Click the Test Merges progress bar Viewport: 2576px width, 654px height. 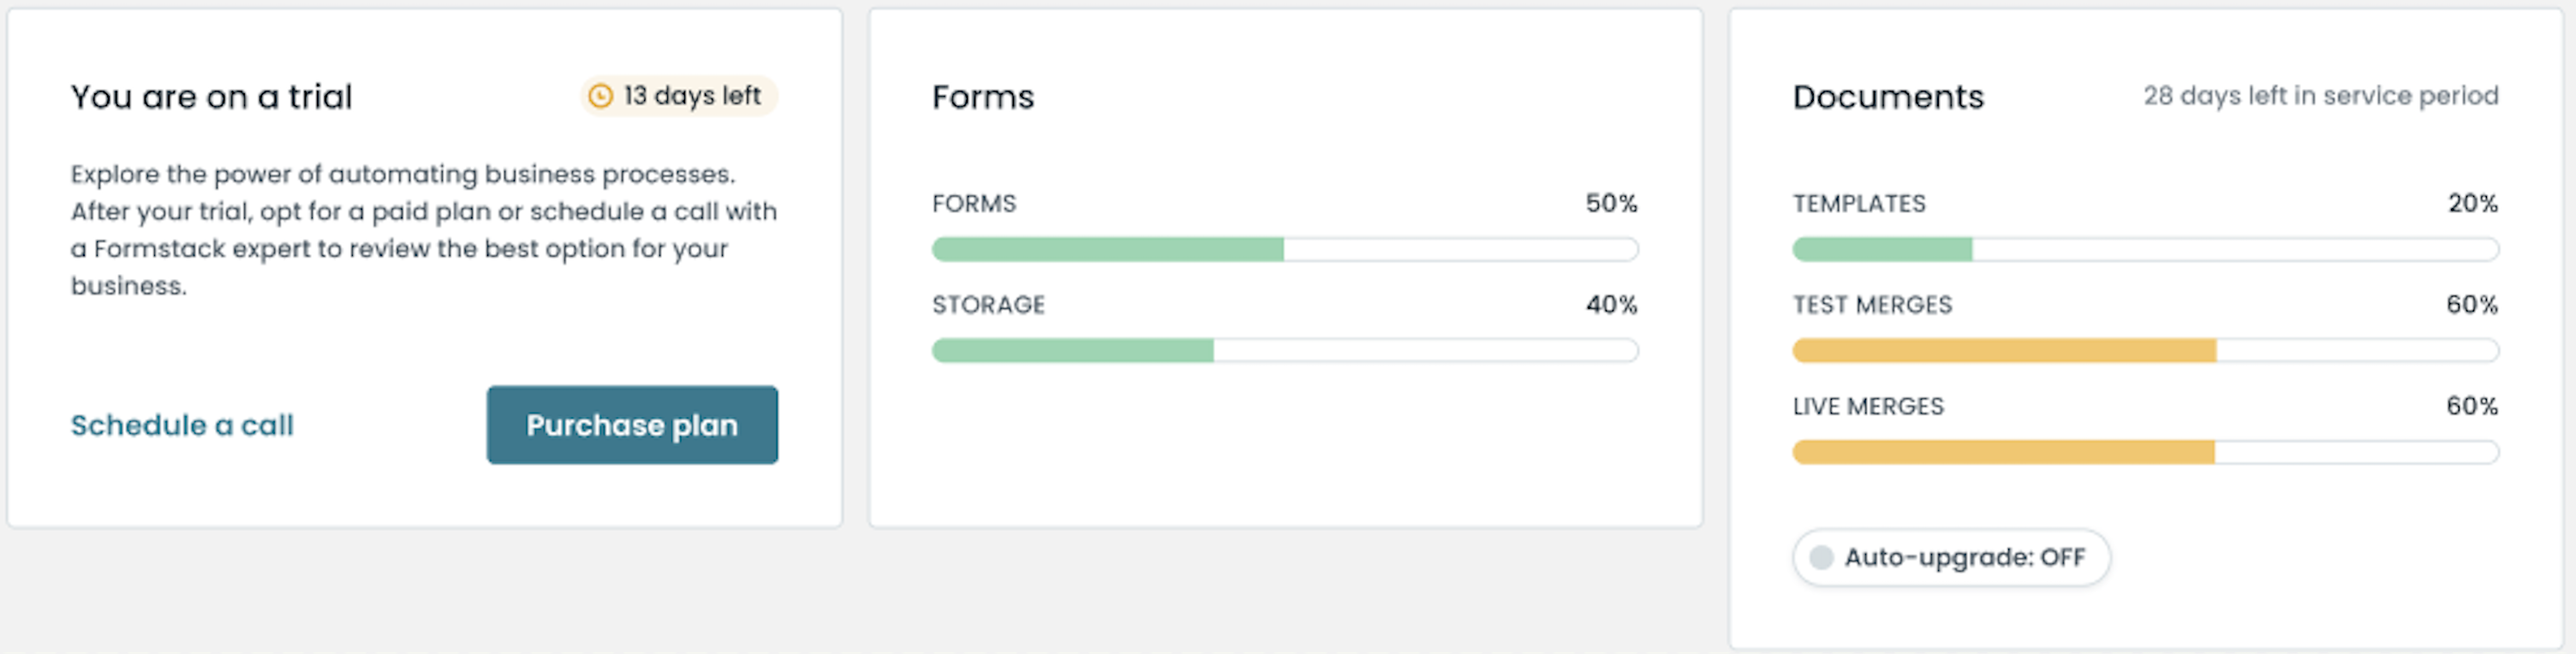[2145, 350]
